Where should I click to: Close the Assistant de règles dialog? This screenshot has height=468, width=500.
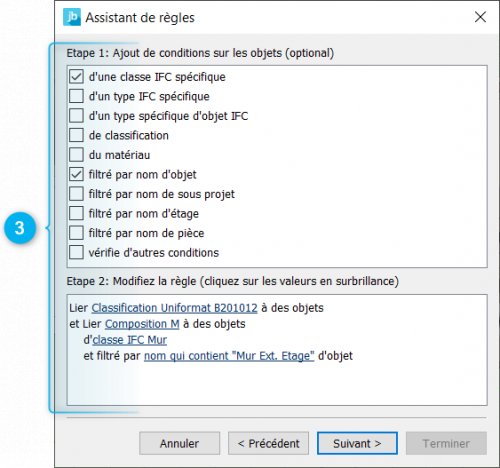click(480, 17)
